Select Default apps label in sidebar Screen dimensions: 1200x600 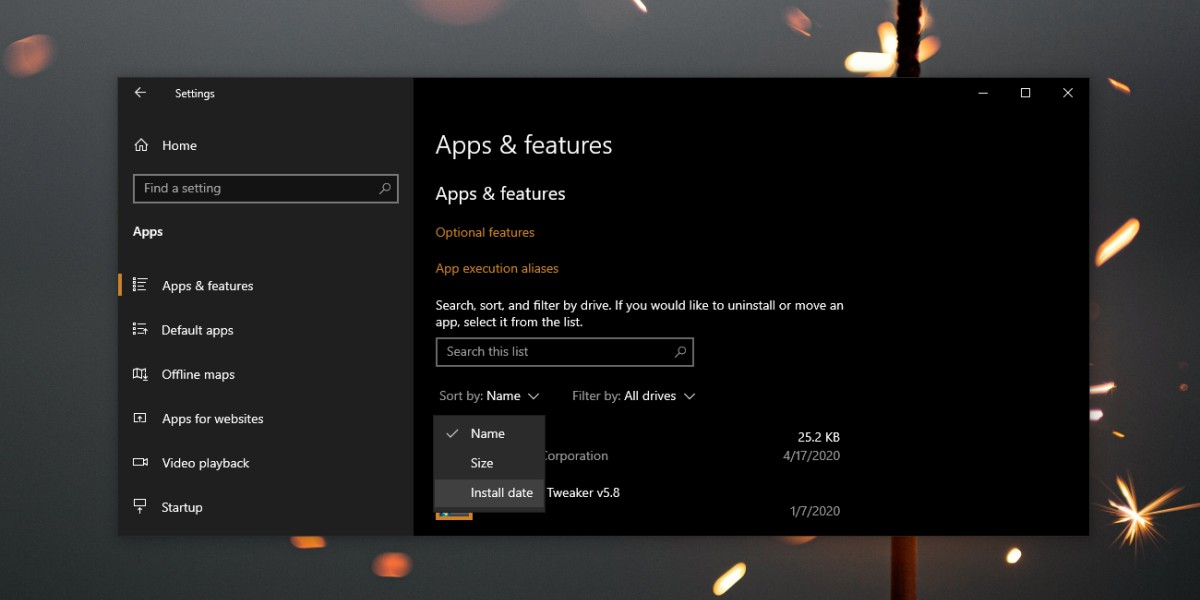(x=197, y=330)
